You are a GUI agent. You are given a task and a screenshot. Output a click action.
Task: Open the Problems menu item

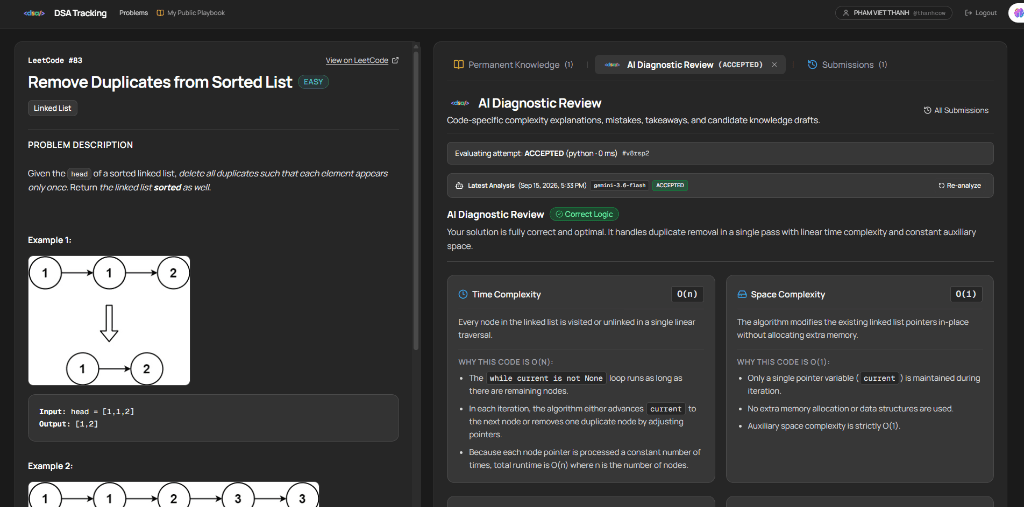point(133,13)
